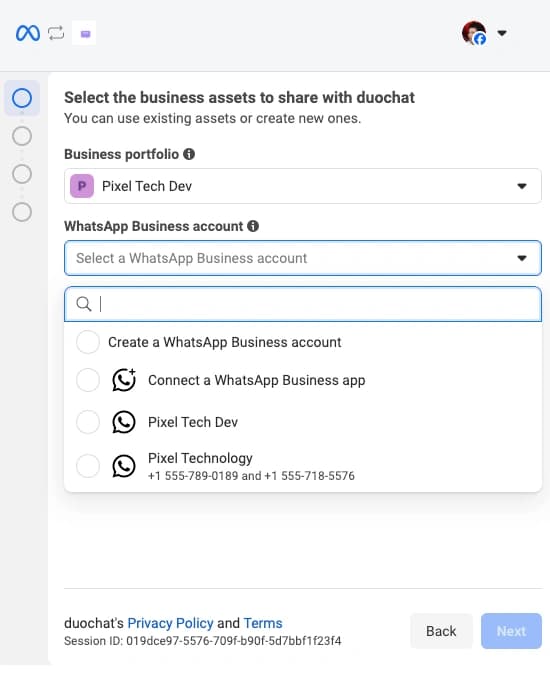Open duochat's Privacy Policy link
This screenshot has height=685, width=550.
[170, 623]
